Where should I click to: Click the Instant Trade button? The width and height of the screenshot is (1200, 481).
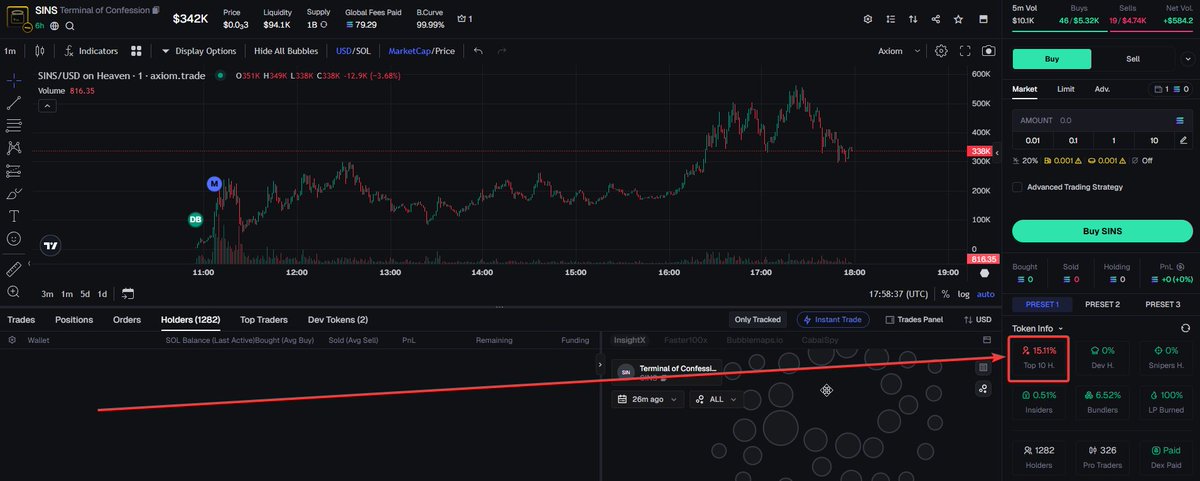833,320
